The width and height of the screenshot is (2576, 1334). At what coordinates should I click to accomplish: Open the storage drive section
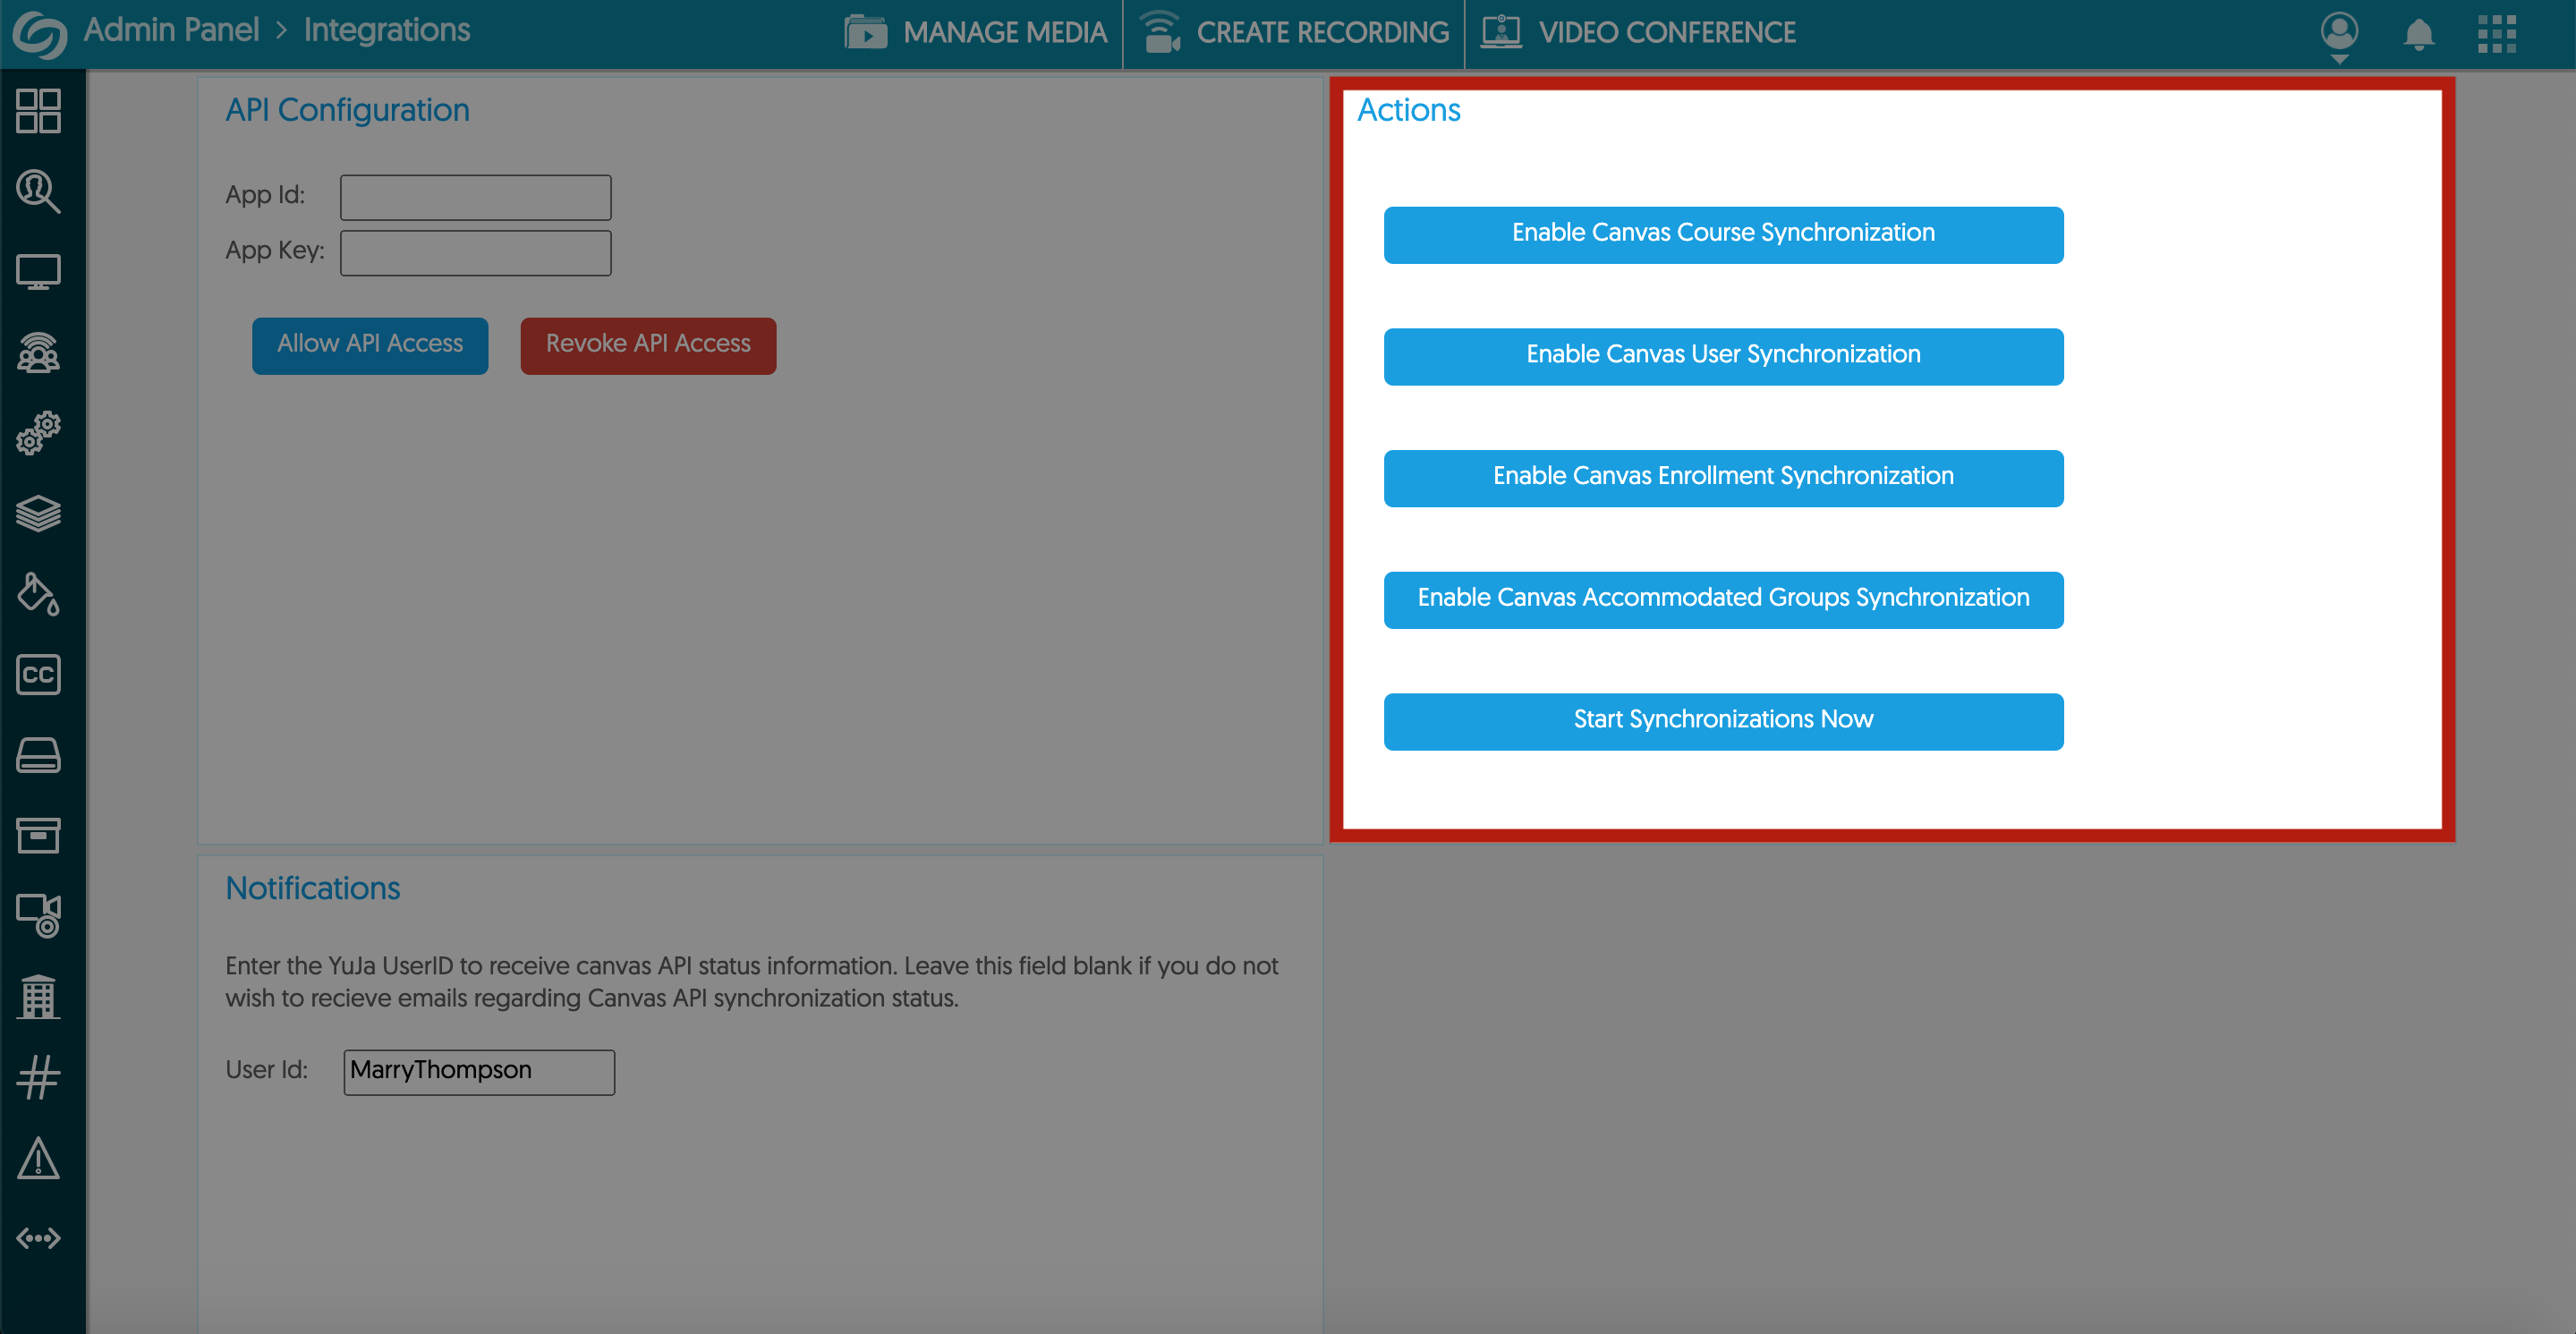pos(39,755)
